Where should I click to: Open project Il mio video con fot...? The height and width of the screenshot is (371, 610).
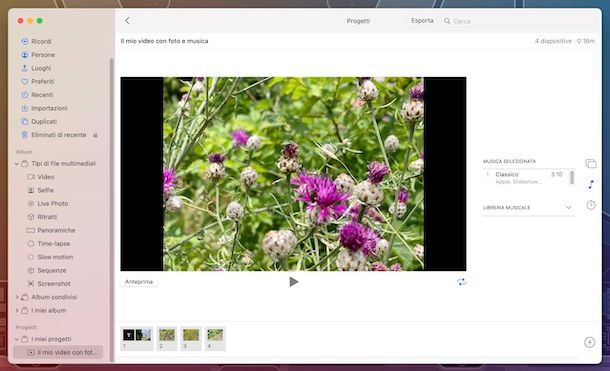58,352
